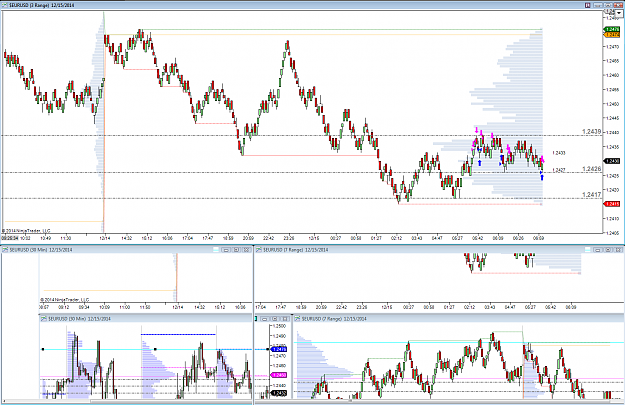The height and width of the screenshot is (405, 625).
Task: Open the dropdown arrow above the 3 Range price axis
Action: click(619, 13)
